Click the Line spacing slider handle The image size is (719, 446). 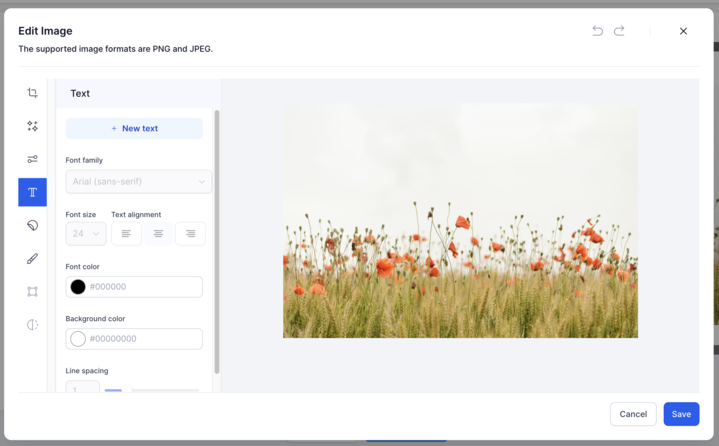click(x=127, y=390)
